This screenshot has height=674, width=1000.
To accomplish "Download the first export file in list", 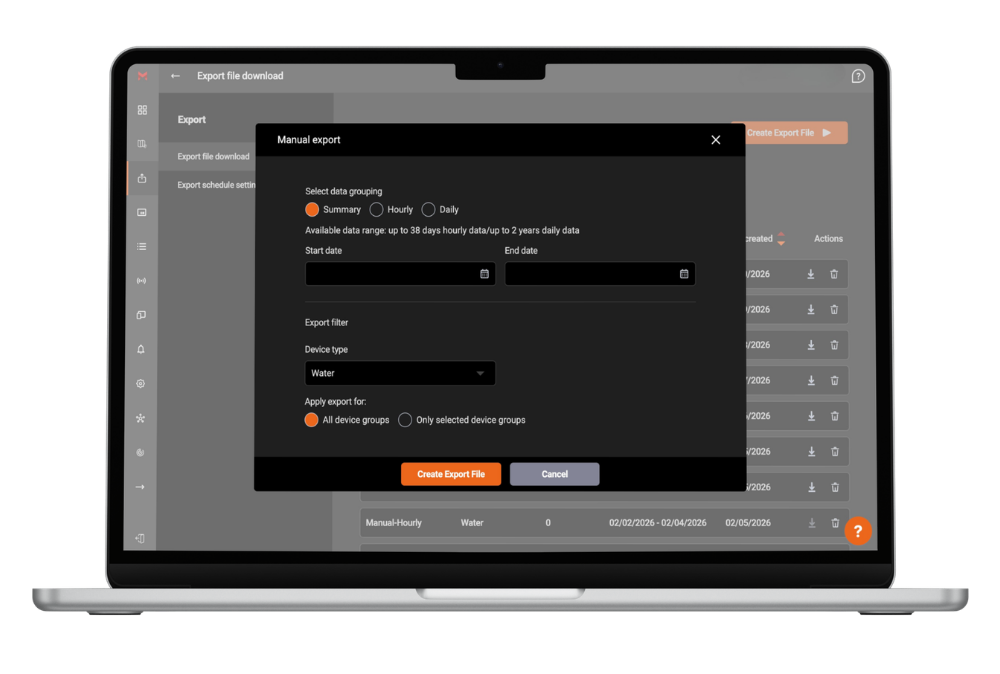I will click(811, 274).
